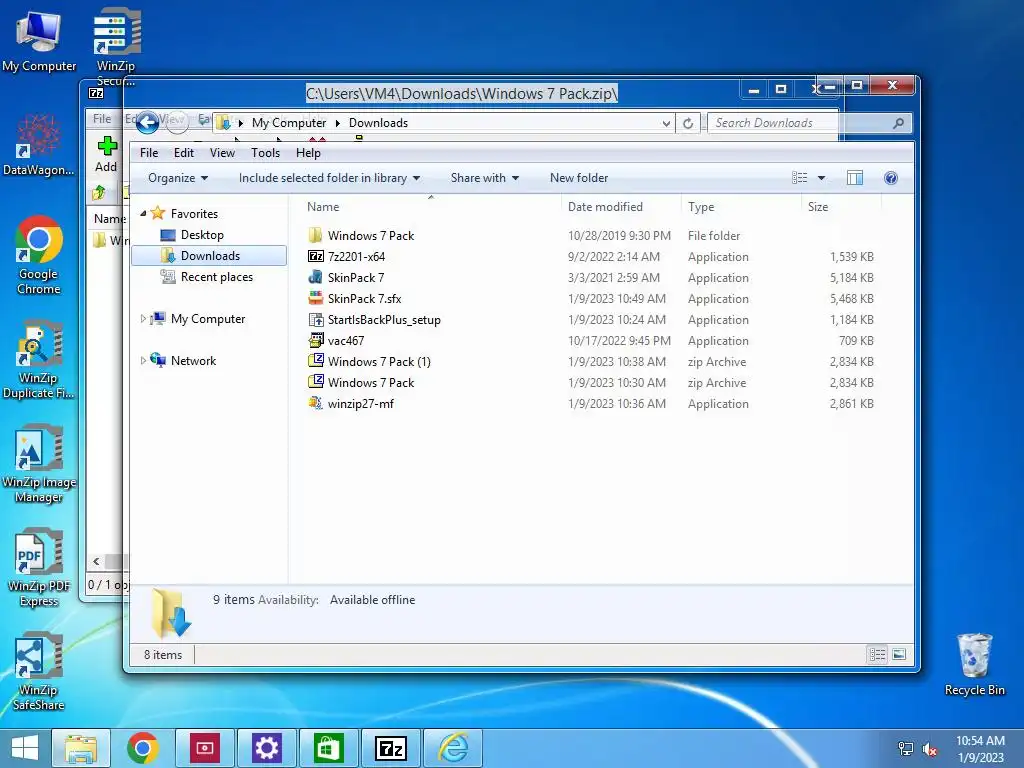
Task: Select WinZip SafeShare desktop icon
Action: click(39, 671)
